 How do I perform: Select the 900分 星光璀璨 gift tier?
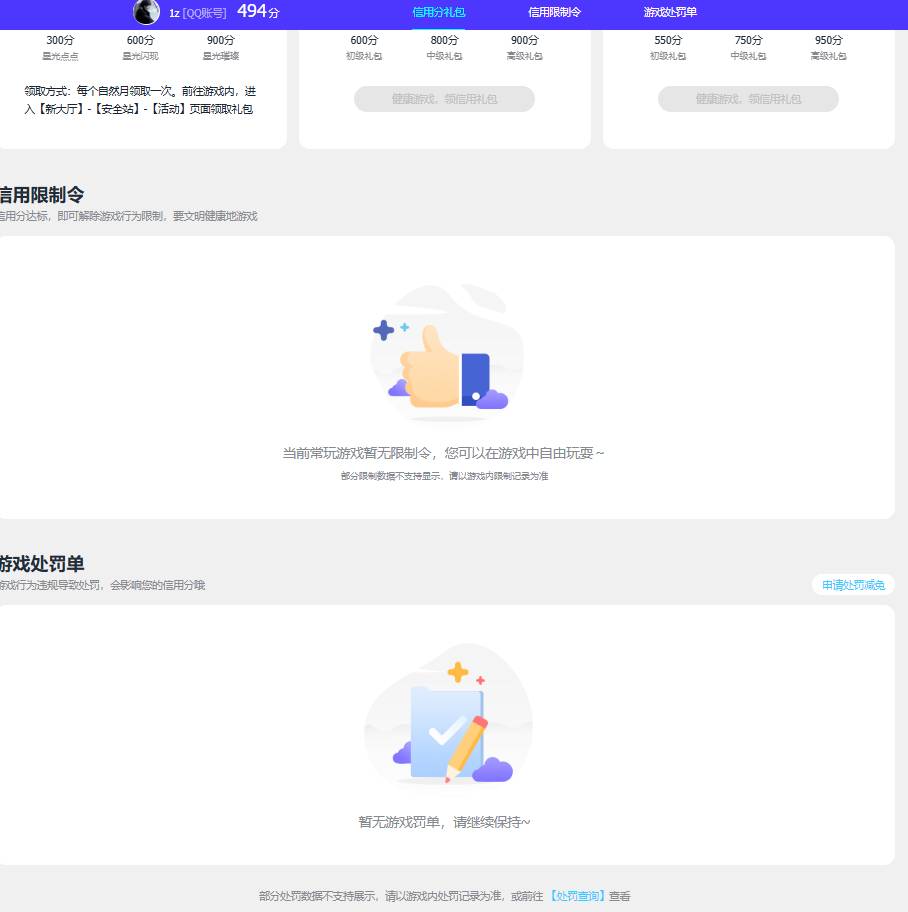219,47
